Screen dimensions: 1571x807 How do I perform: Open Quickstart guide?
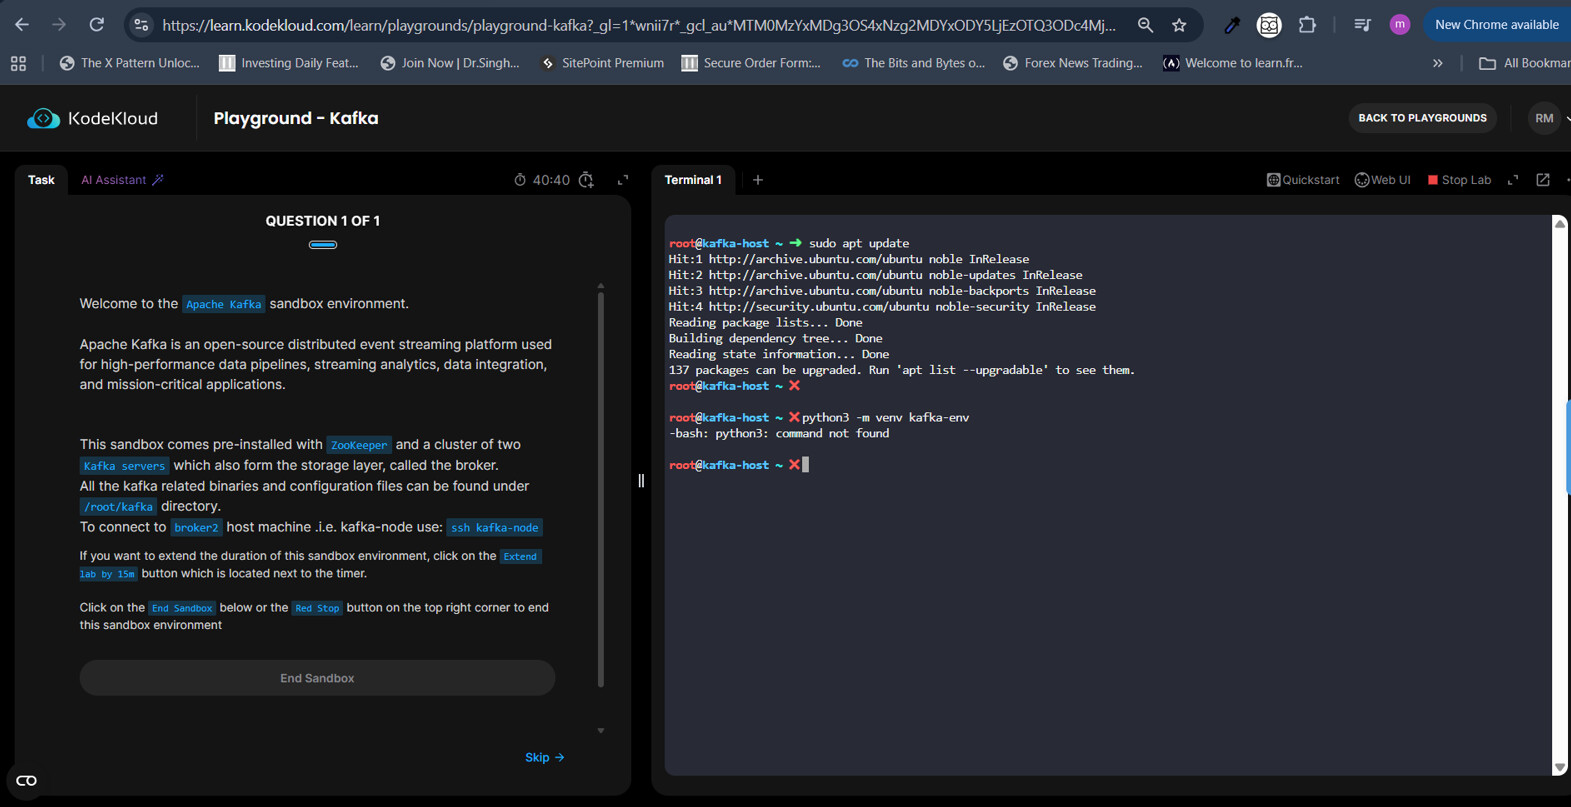pos(1303,180)
